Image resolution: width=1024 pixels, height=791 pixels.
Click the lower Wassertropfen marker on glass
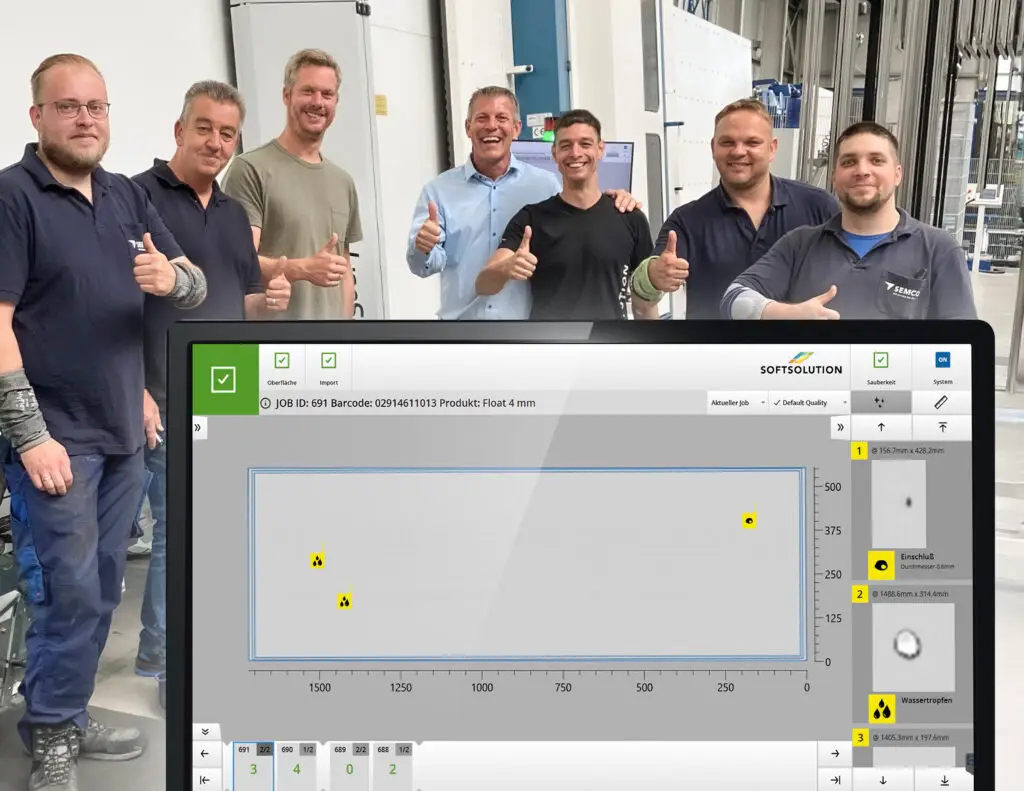(344, 601)
